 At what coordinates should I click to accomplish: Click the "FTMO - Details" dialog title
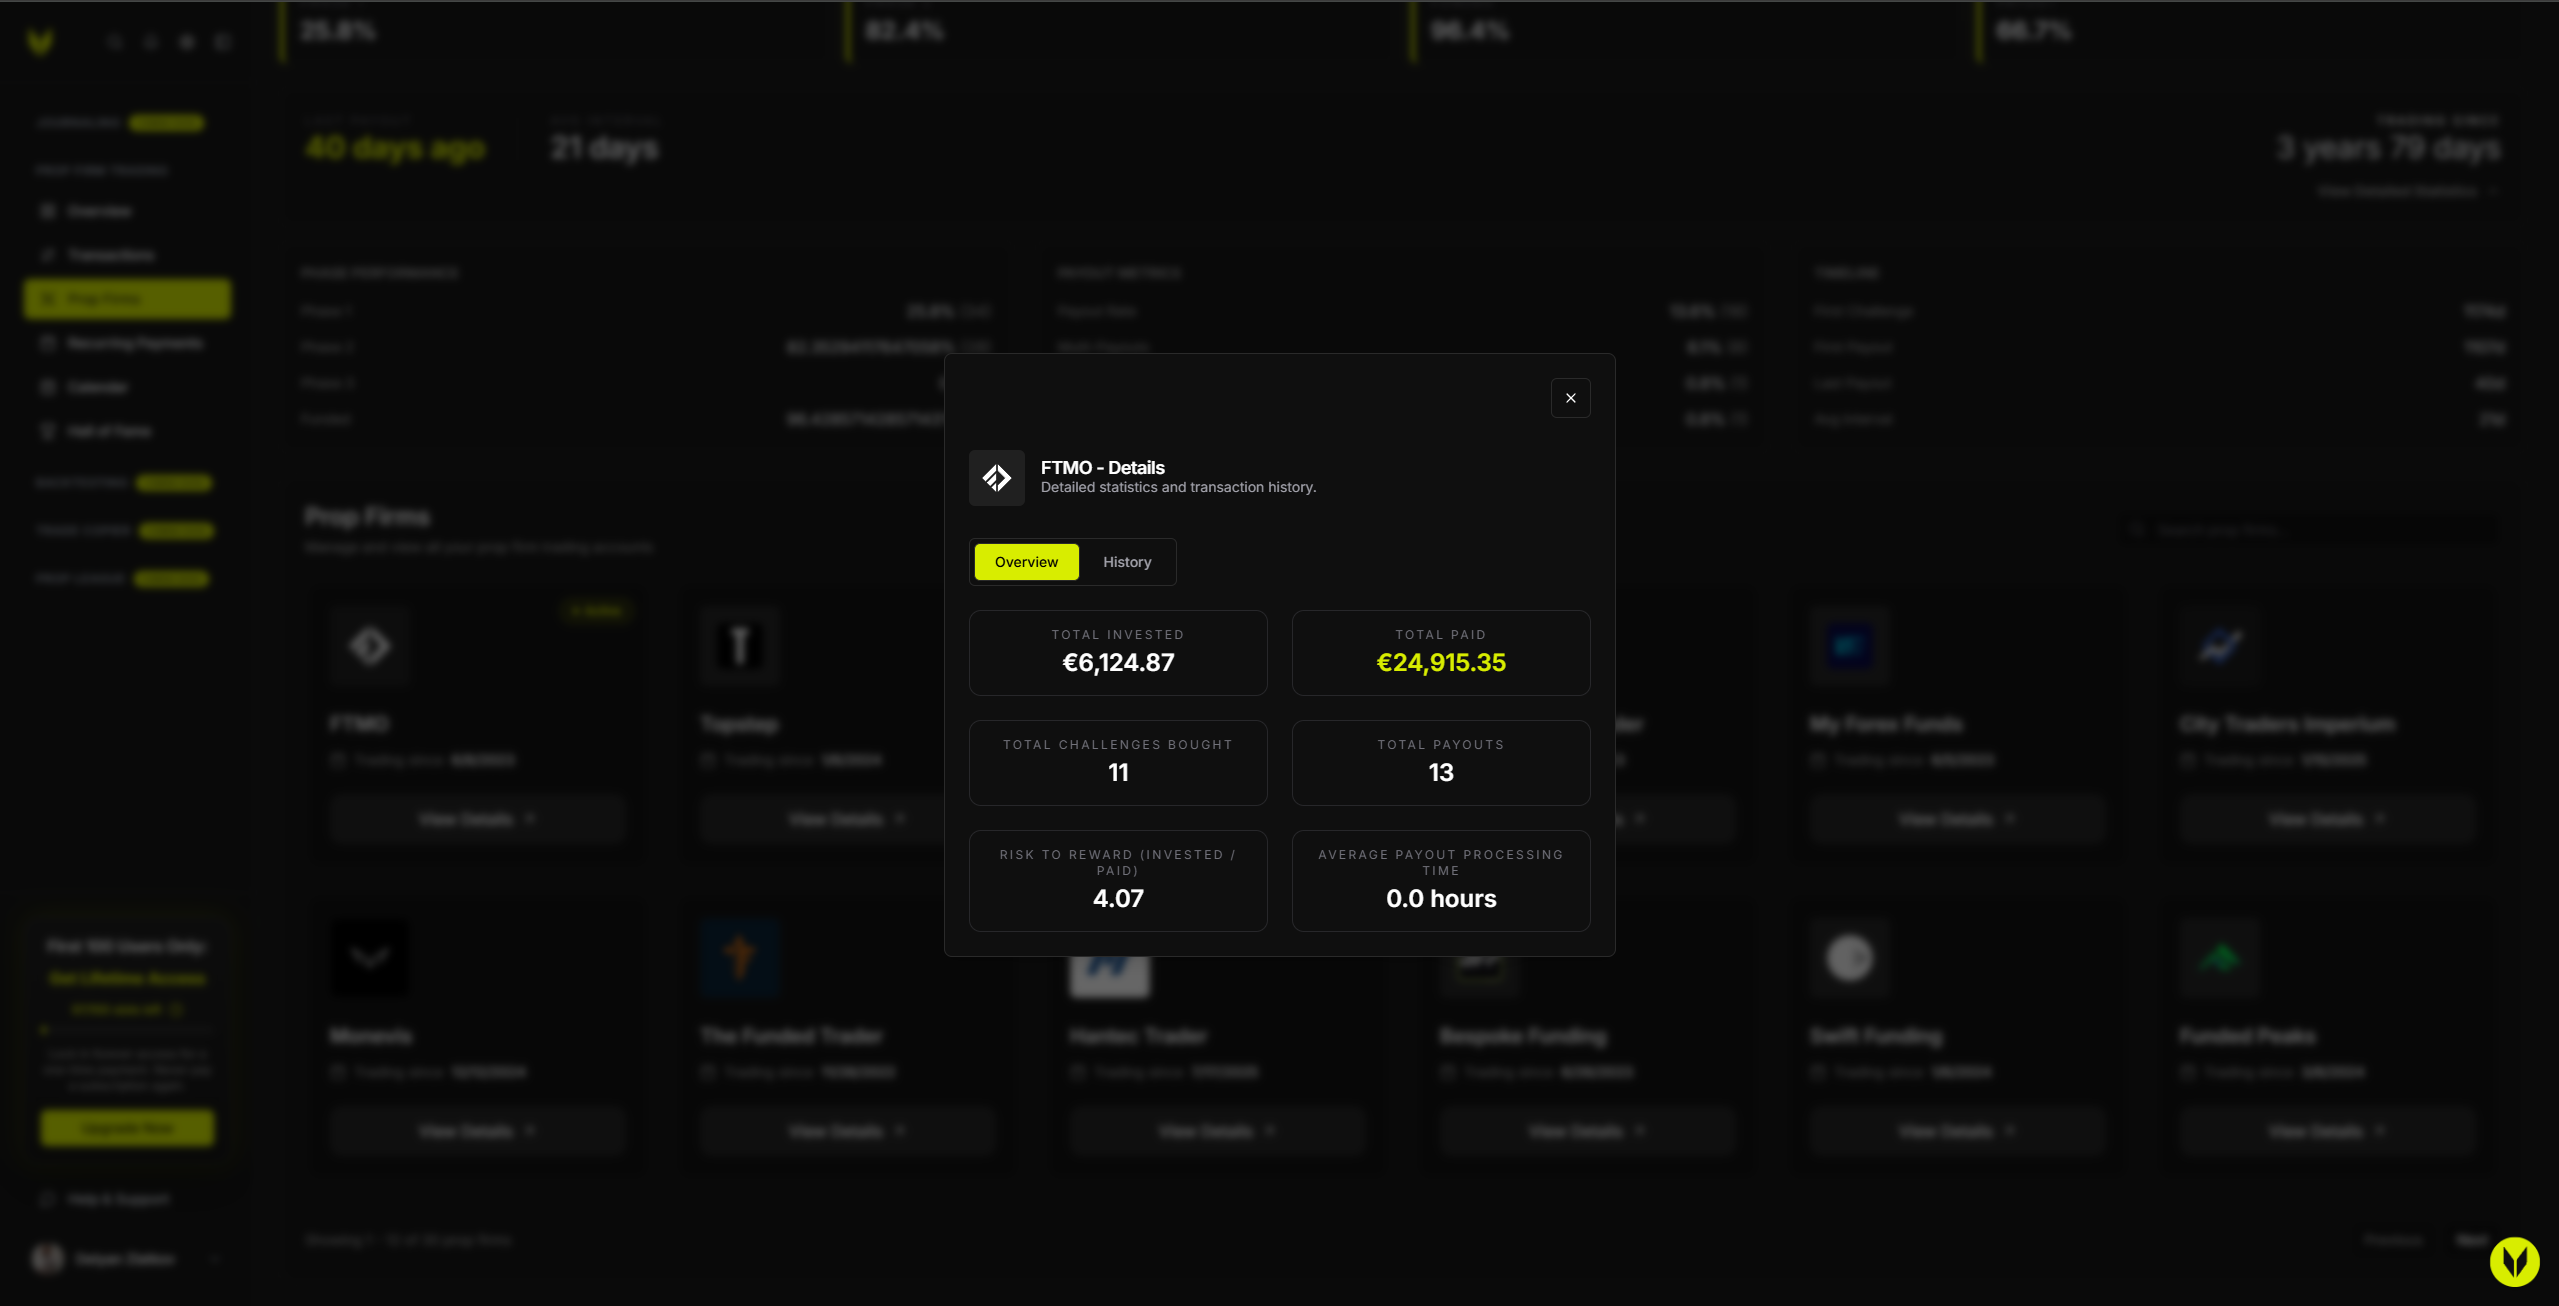pos(1102,468)
